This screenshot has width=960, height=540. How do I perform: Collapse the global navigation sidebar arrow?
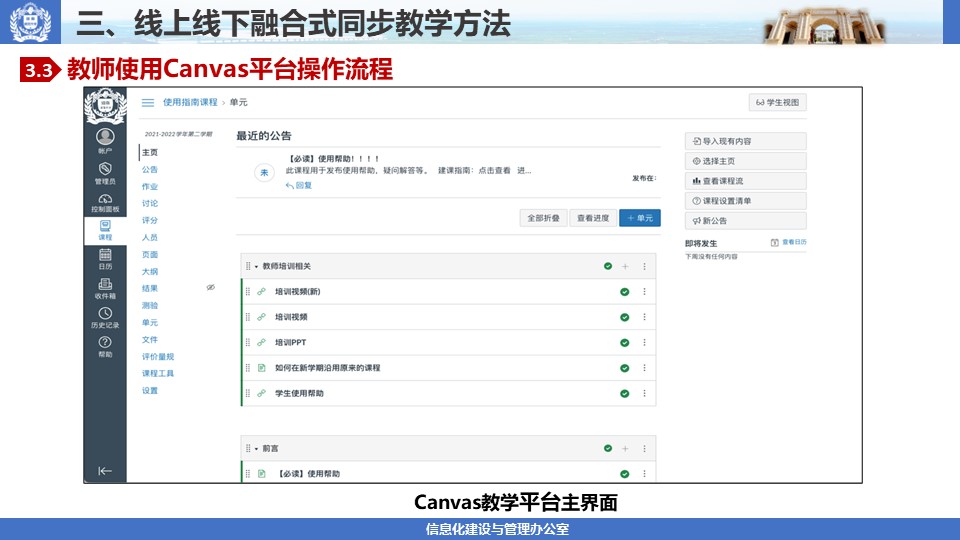click(105, 471)
